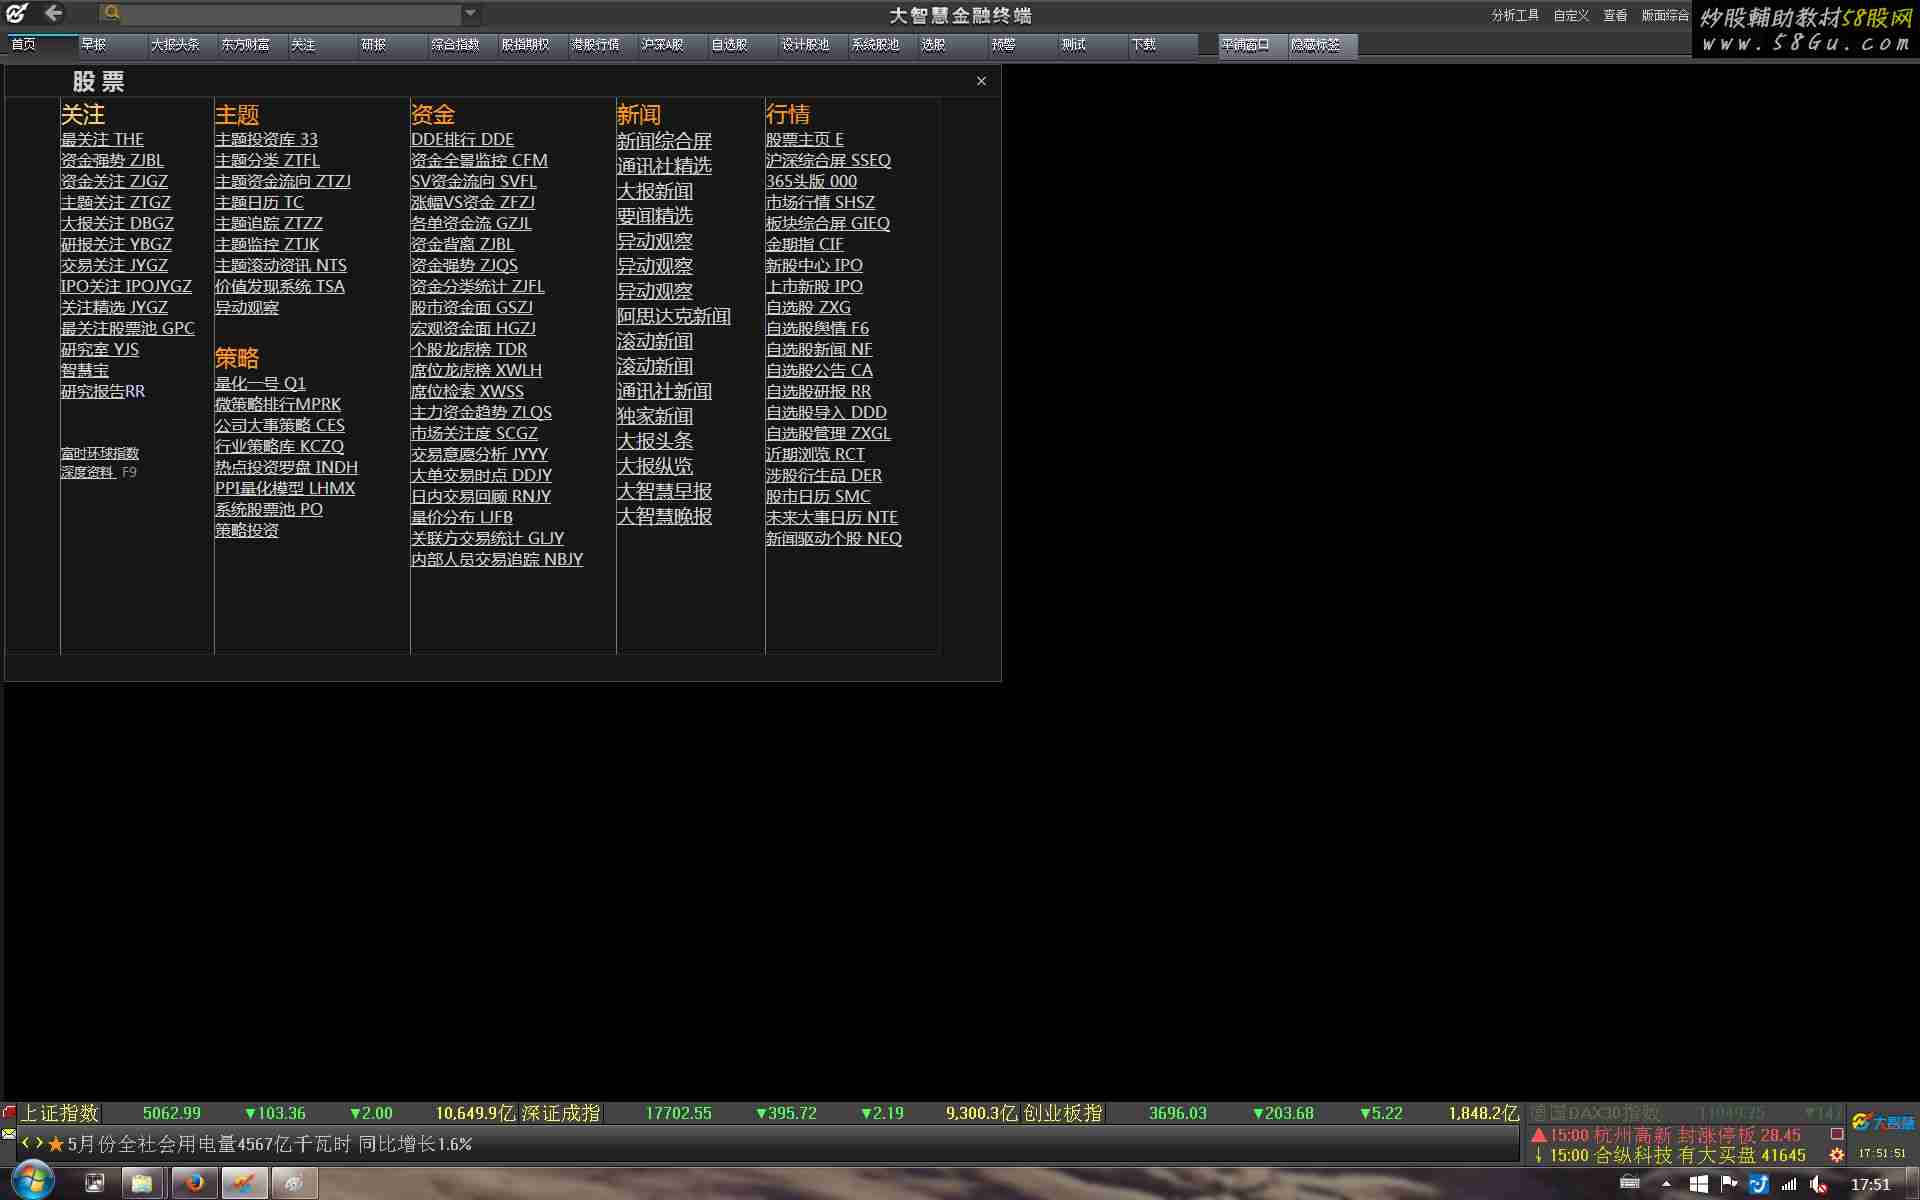This screenshot has width=1920, height=1200.
Task: Open the 港股行情 tab
Action: pyautogui.click(x=603, y=45)
